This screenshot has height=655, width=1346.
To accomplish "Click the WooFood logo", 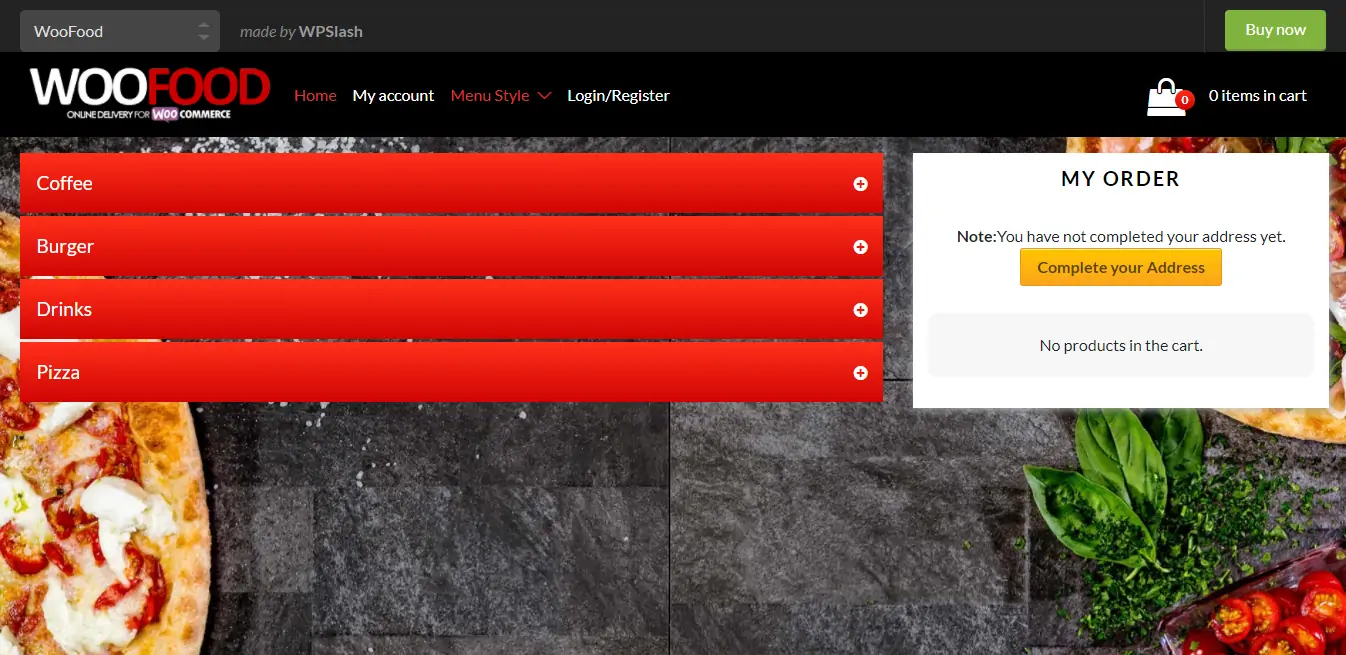I will 150,95.
